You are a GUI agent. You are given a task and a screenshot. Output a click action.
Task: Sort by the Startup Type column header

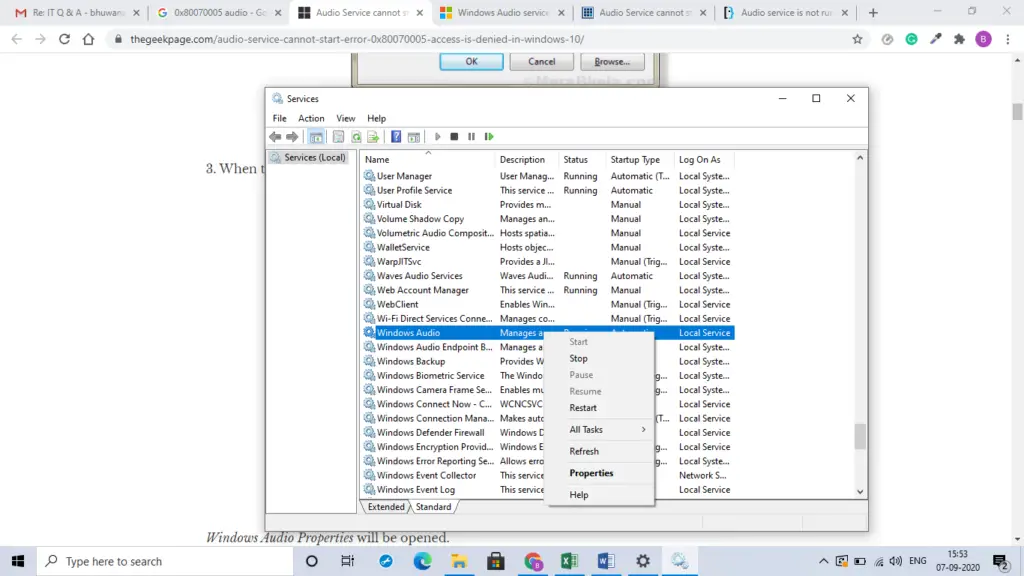pos(640,159)
